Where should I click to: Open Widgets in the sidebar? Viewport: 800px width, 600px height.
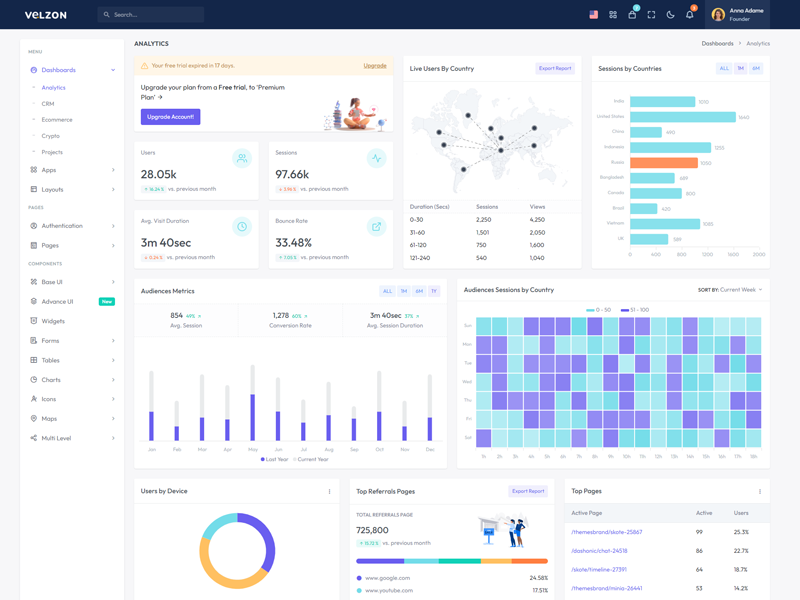coord(53,321)
